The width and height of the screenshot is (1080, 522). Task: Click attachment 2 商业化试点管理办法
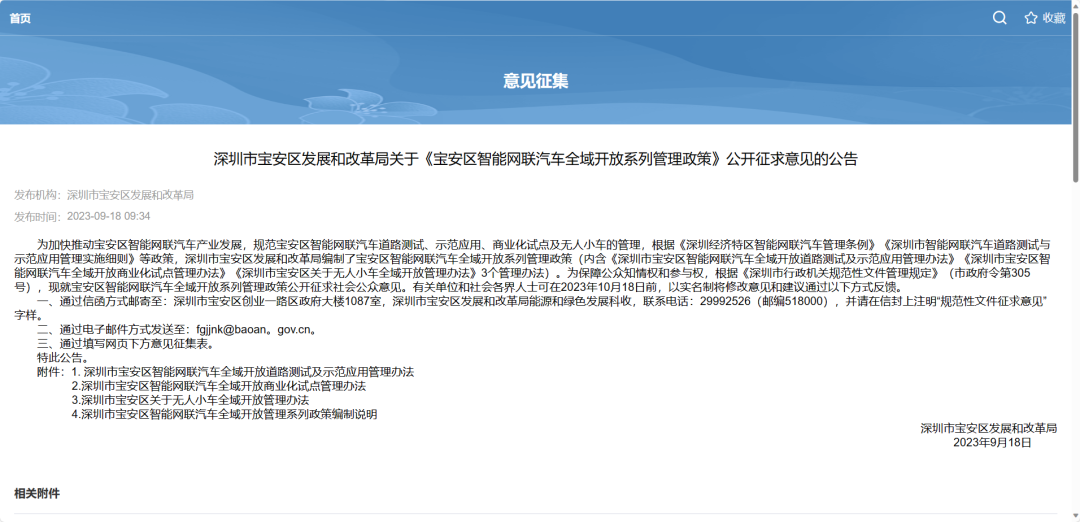(218, 386)
